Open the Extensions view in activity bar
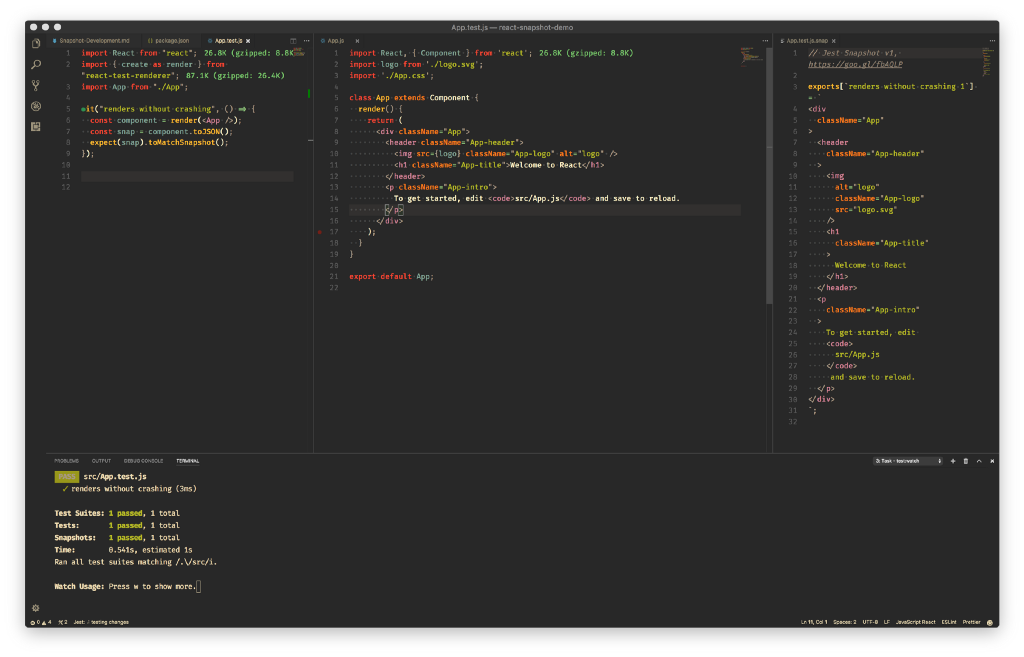This screenshot has width=1024, height=657. (36, 126)
